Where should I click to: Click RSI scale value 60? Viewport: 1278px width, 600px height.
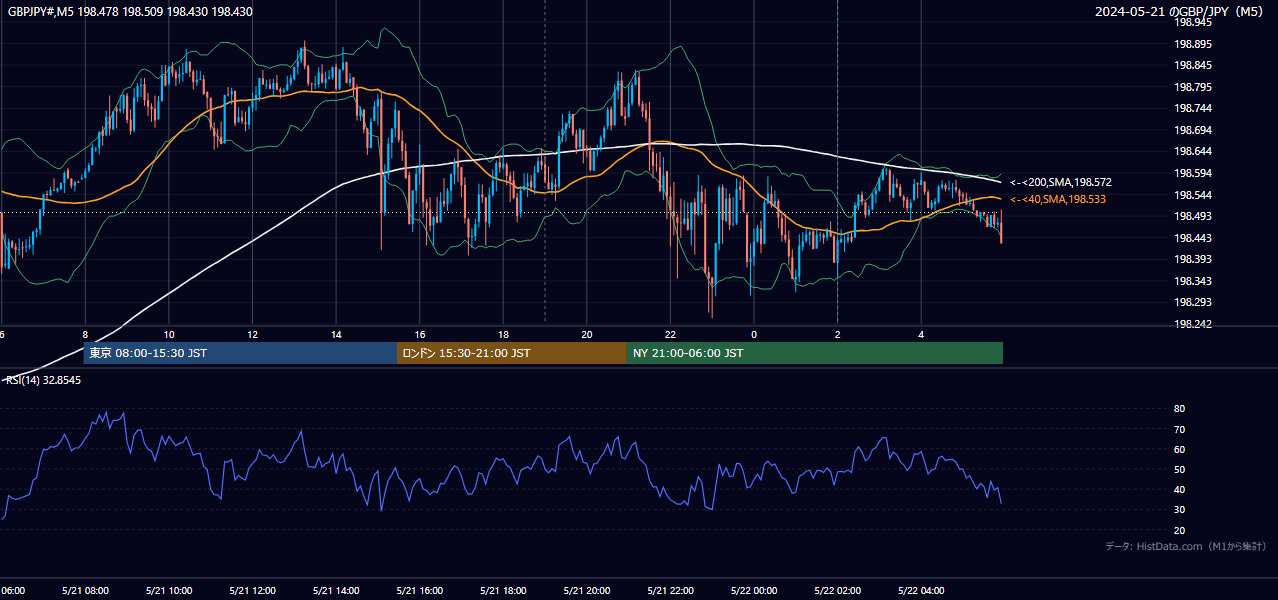pos(1179,450)
